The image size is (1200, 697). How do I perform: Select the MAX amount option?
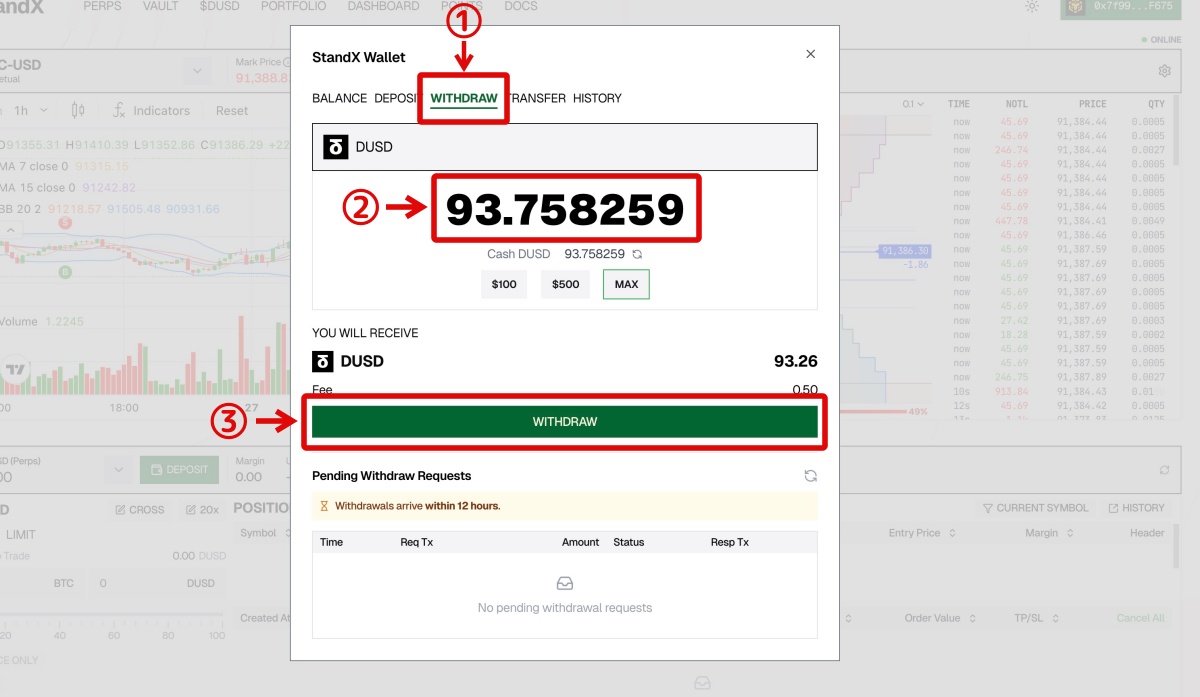point(626,284)
